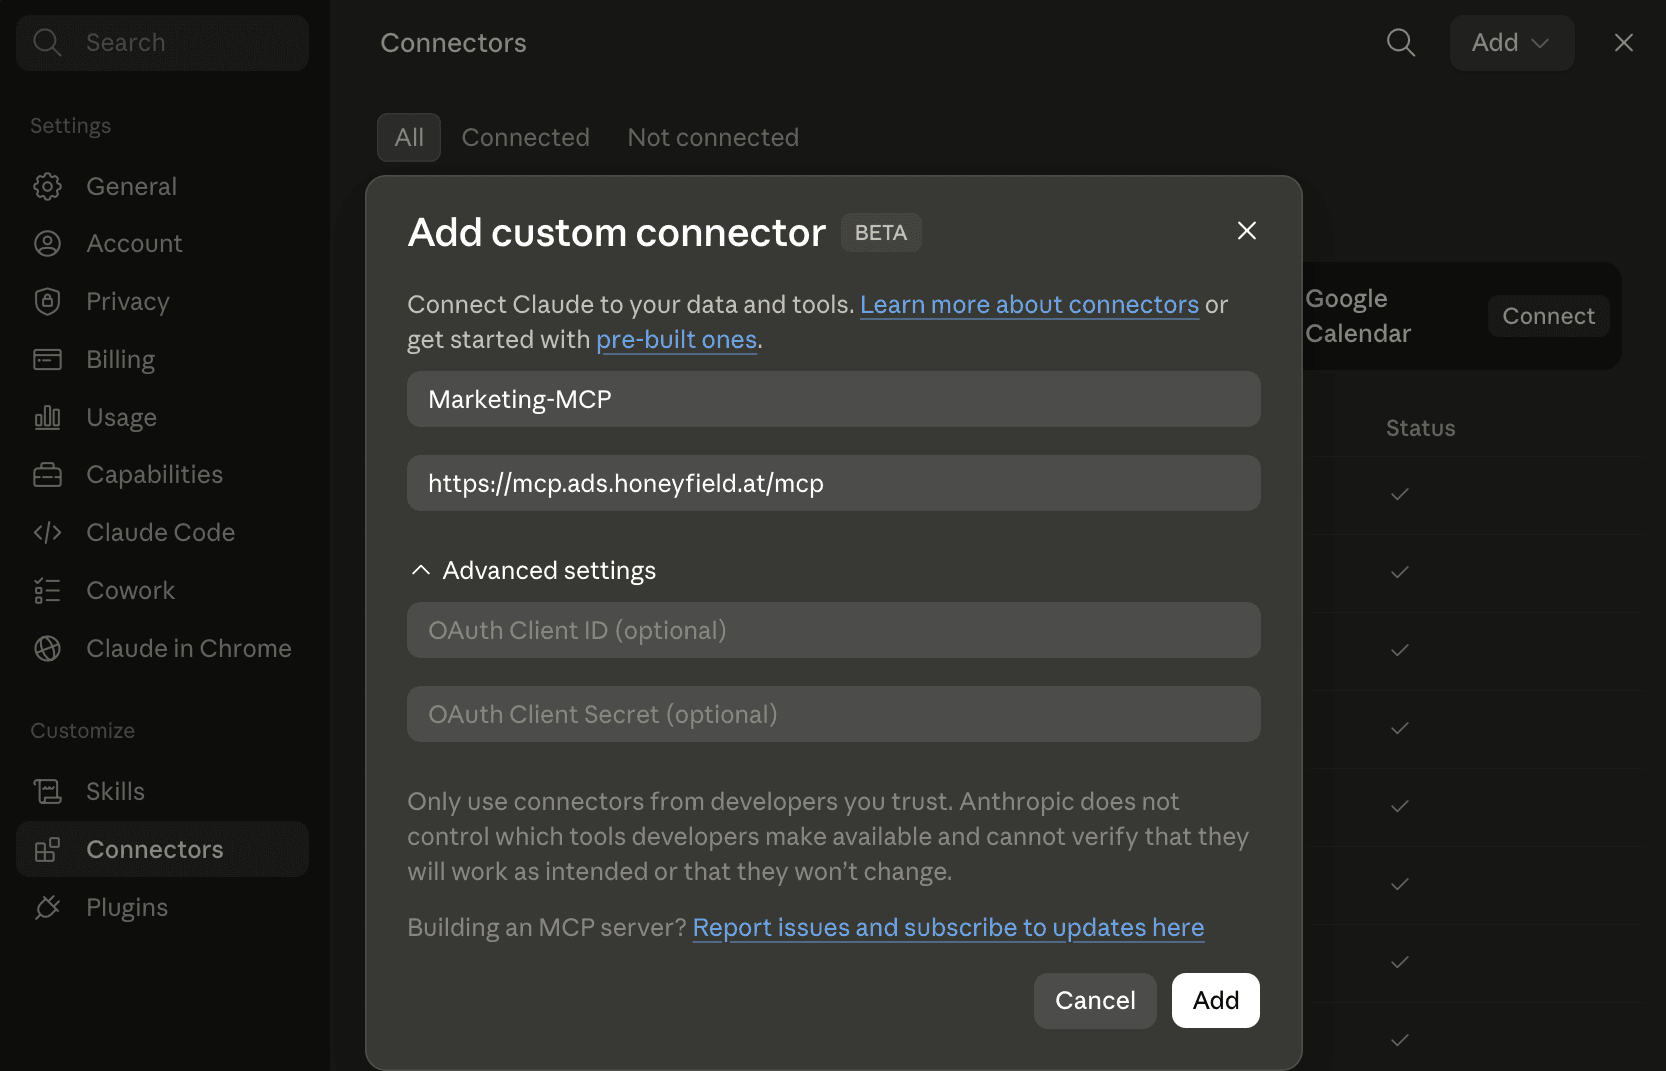Open the Add dropdown in the header

coord(1512,43)
